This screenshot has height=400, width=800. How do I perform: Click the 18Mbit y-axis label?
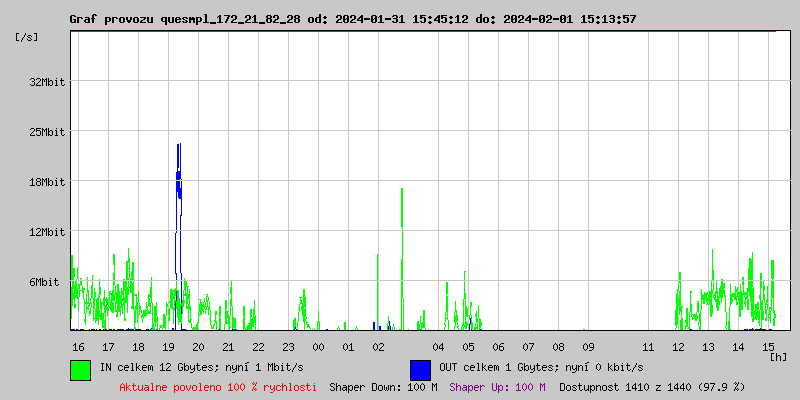[x=47, y=182]
